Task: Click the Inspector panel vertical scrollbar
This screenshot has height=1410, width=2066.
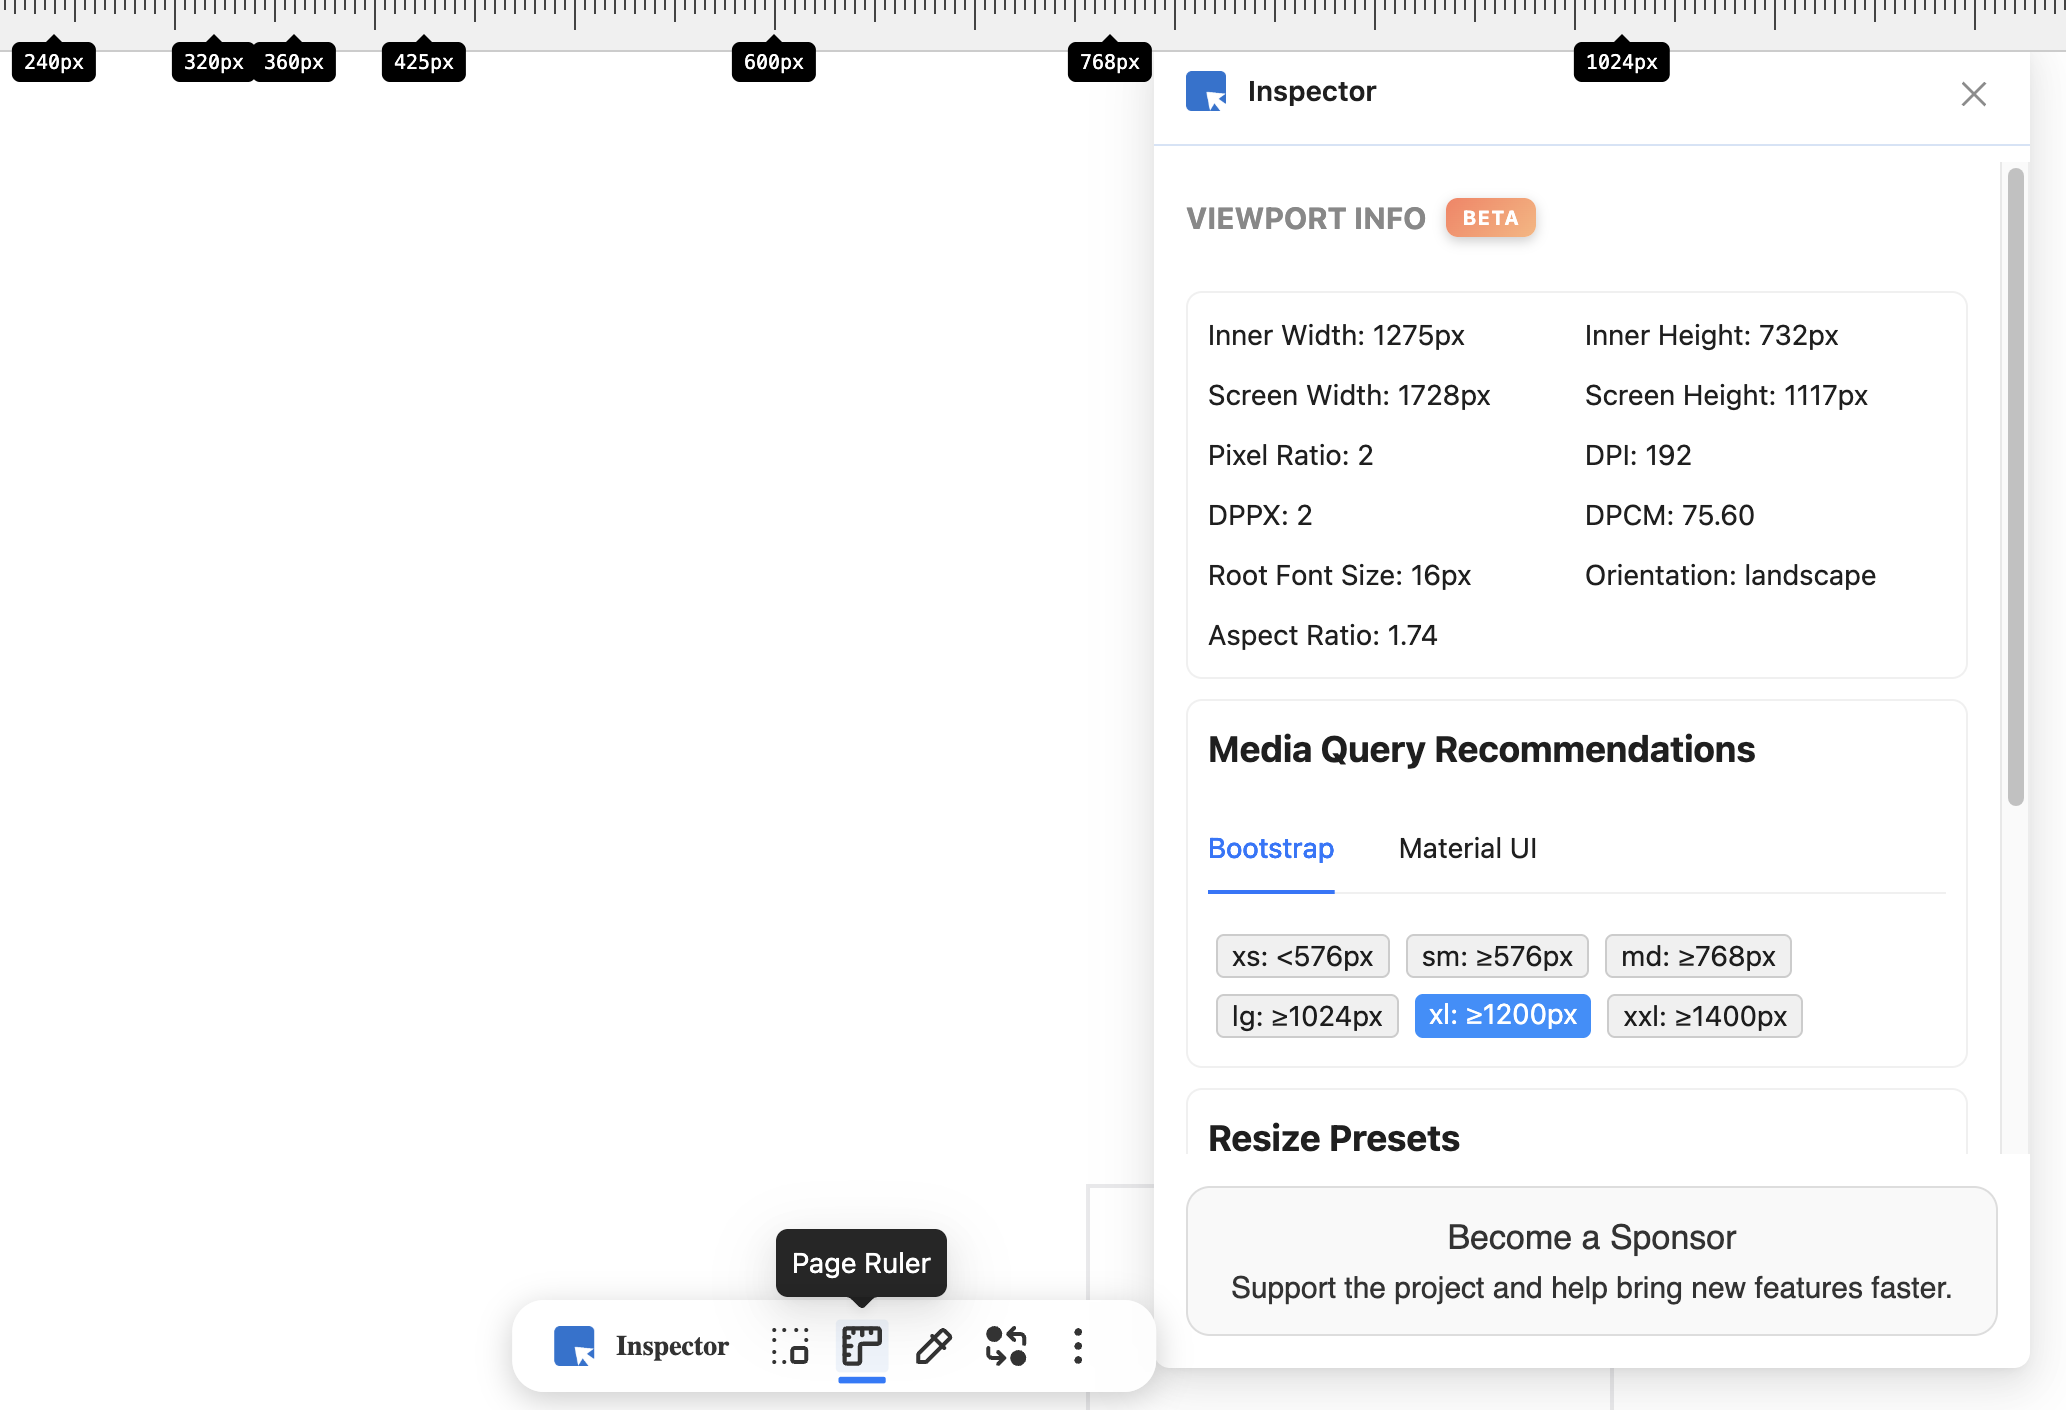Action: (x=2015, y=486)
